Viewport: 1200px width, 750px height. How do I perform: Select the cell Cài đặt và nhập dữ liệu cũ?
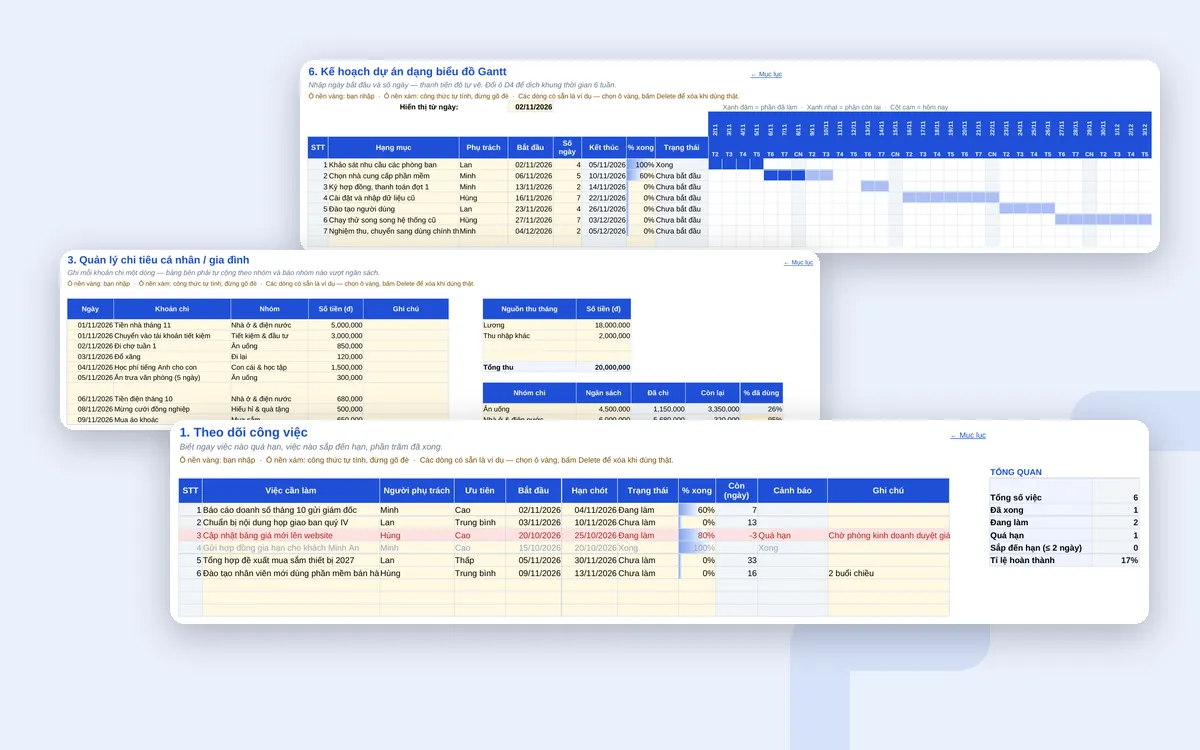pos(393,198)
